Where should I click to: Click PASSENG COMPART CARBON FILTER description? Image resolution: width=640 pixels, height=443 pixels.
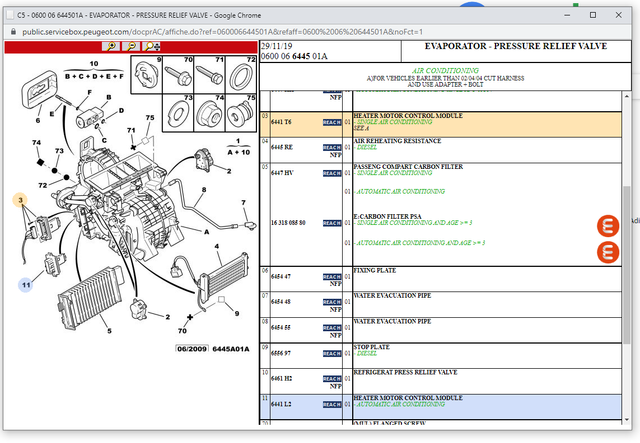408,167
